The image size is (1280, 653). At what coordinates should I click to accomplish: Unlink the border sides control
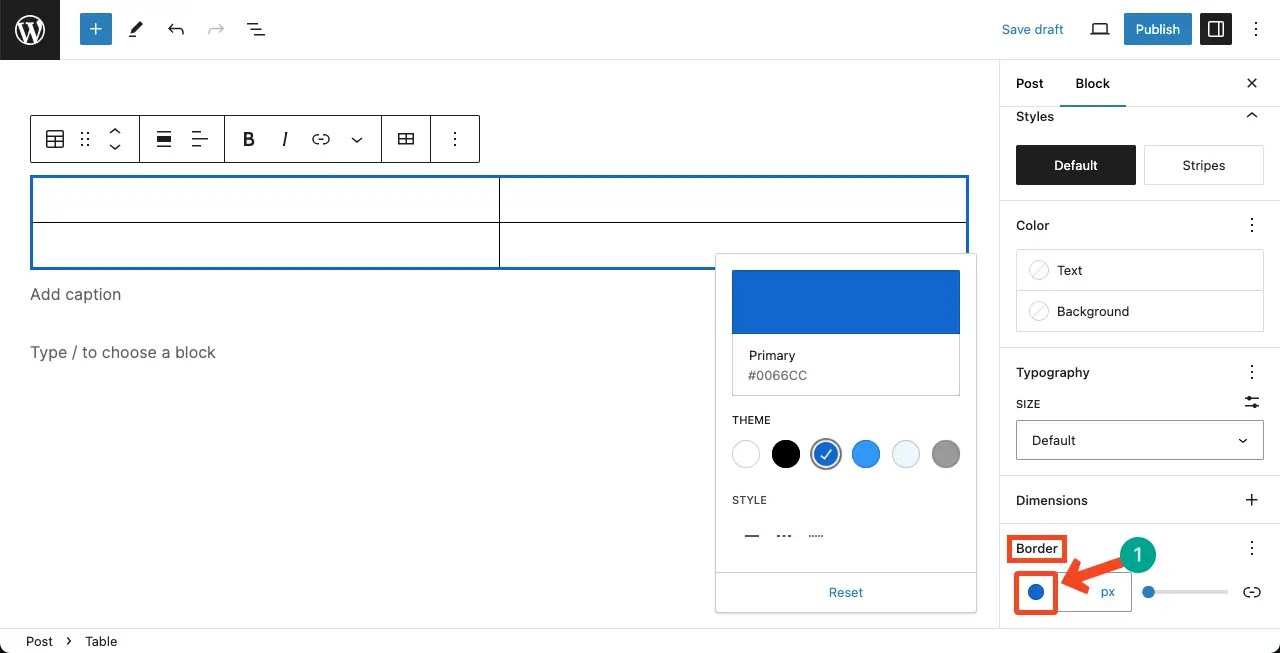[1251, 592]
